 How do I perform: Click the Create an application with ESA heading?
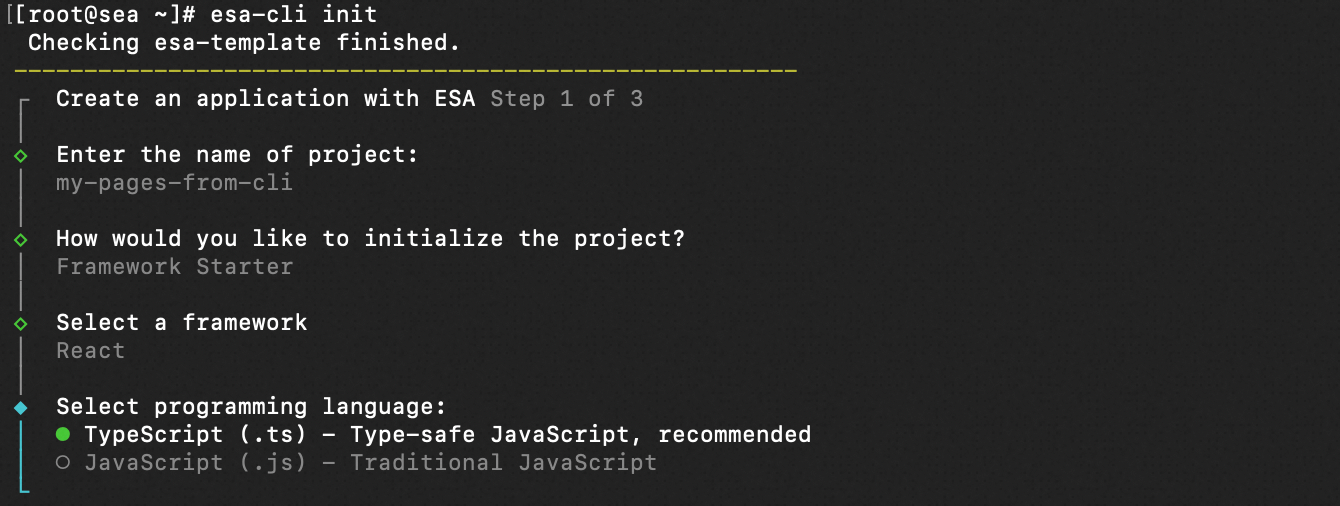[x=265, y=99]
